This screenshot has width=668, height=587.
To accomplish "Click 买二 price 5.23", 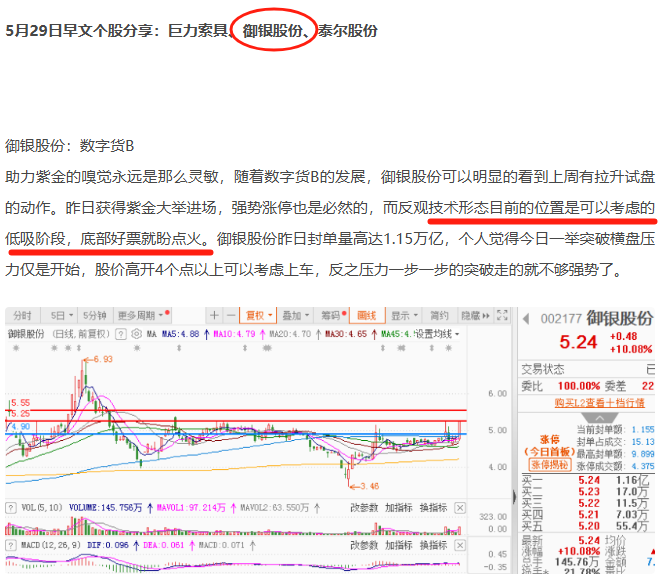I will point(589,492).
